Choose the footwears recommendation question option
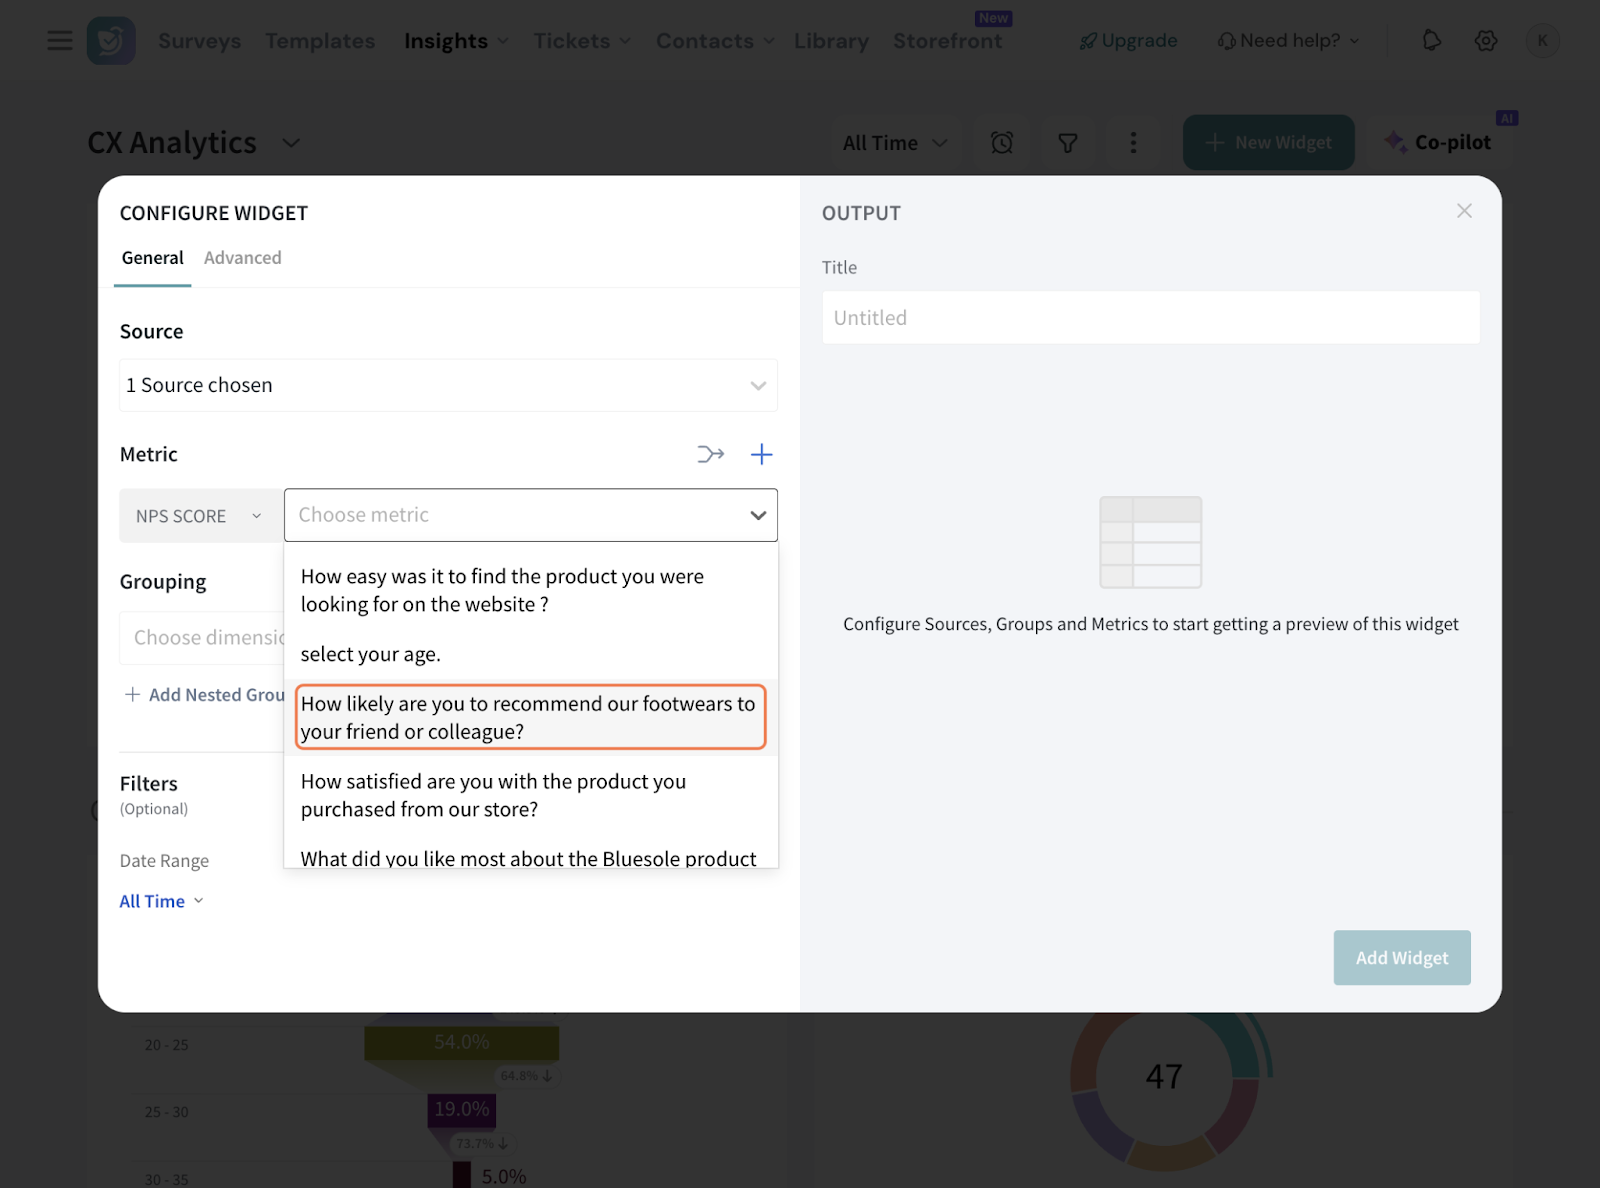 coord(530,717)
